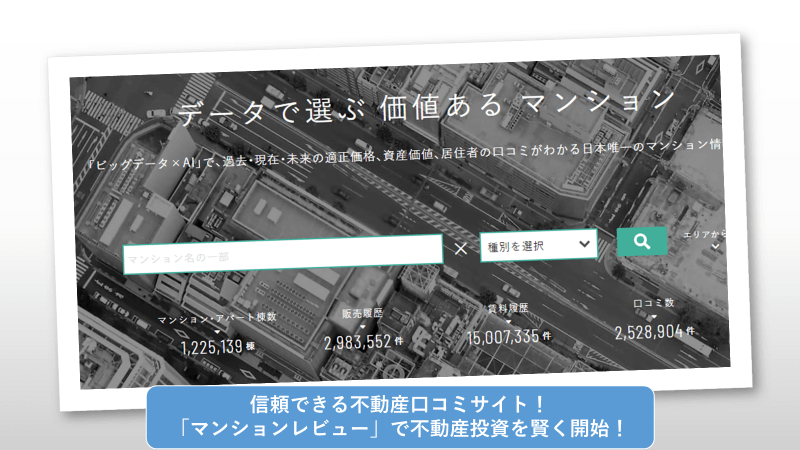Click the 賃料履歴 label
Screen dimensions: 800x450
click(508, 308)
